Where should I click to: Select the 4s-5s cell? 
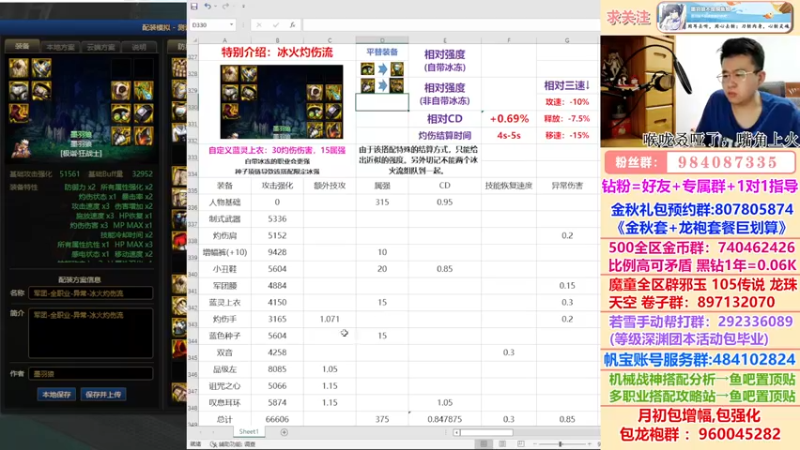[509, 136]
